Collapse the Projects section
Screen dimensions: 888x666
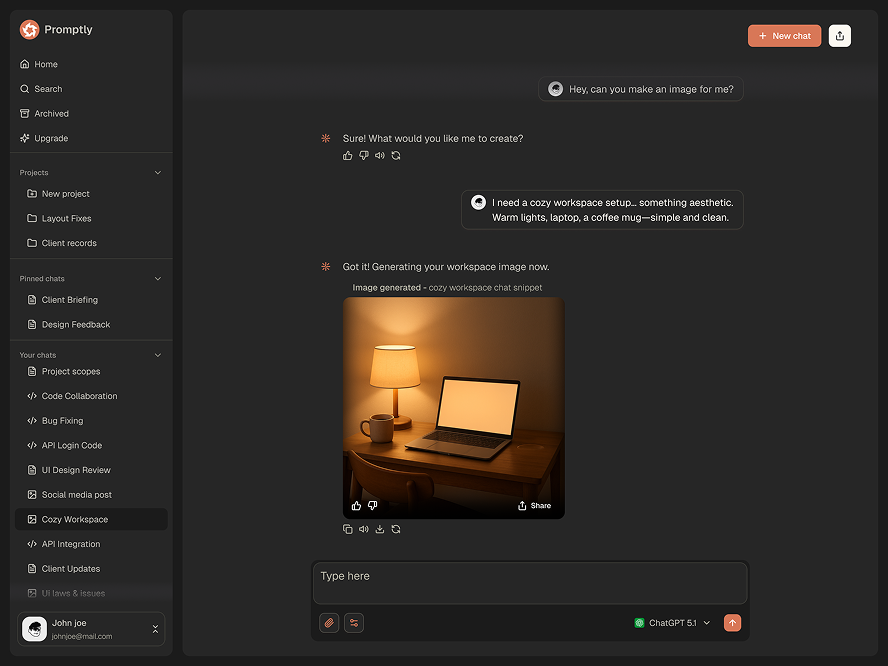pyautogui.click(x=157, y=173)
